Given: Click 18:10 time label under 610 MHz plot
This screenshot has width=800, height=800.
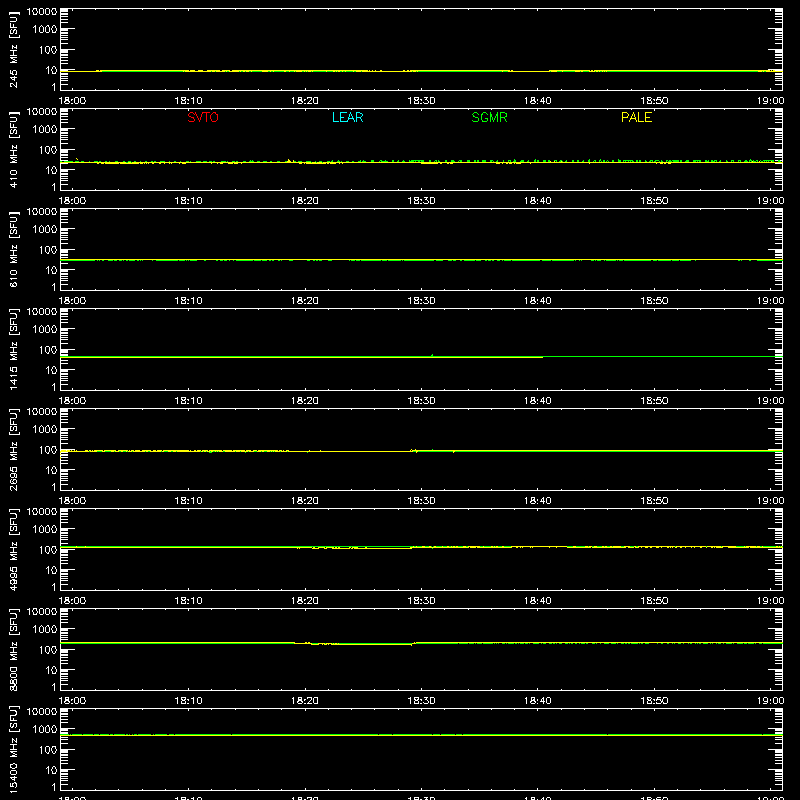Looking at the screenshot, I should click(188, 301).
